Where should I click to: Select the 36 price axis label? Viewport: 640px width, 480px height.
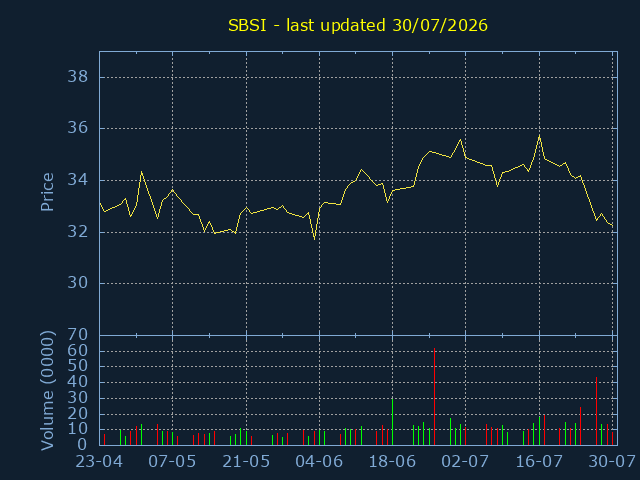point(78,128)
